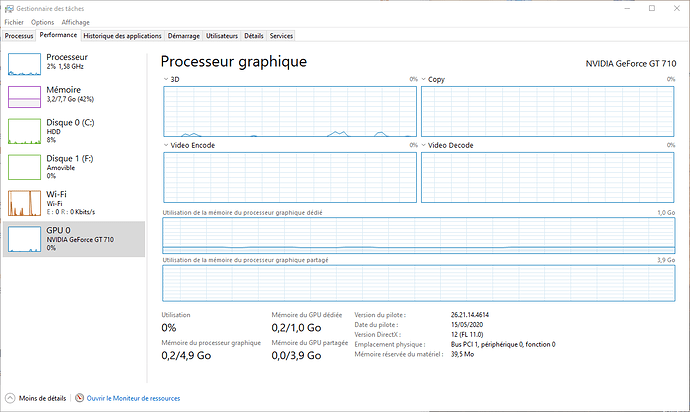Viewport: 690px width, 412px height.
Task: Open the Affichage menu
Action: click(x=75, y=21)
